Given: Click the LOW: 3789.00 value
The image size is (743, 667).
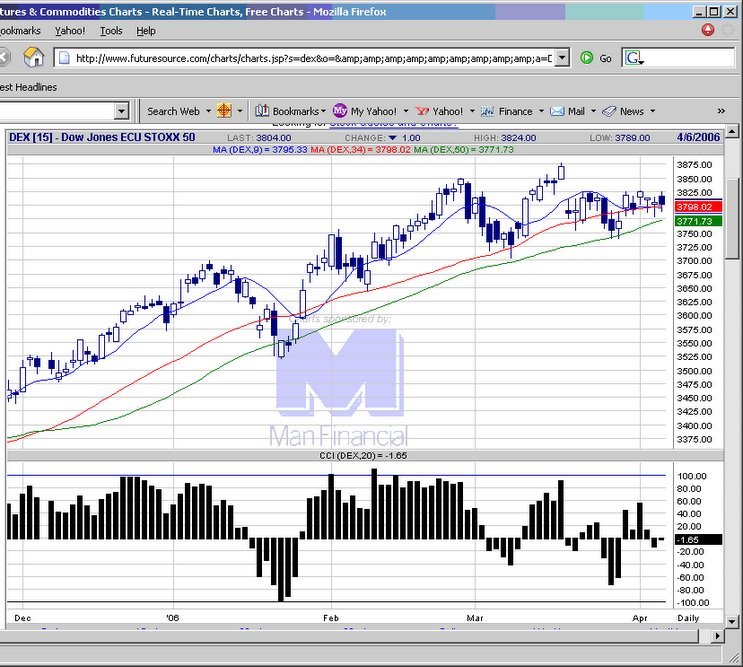Looking at the screenshot, I should click(620, 138).
